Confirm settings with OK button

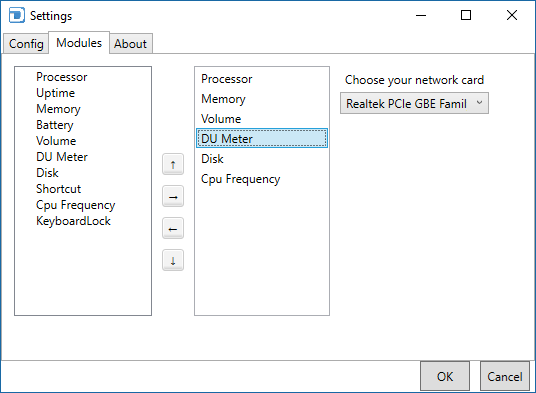445,376
